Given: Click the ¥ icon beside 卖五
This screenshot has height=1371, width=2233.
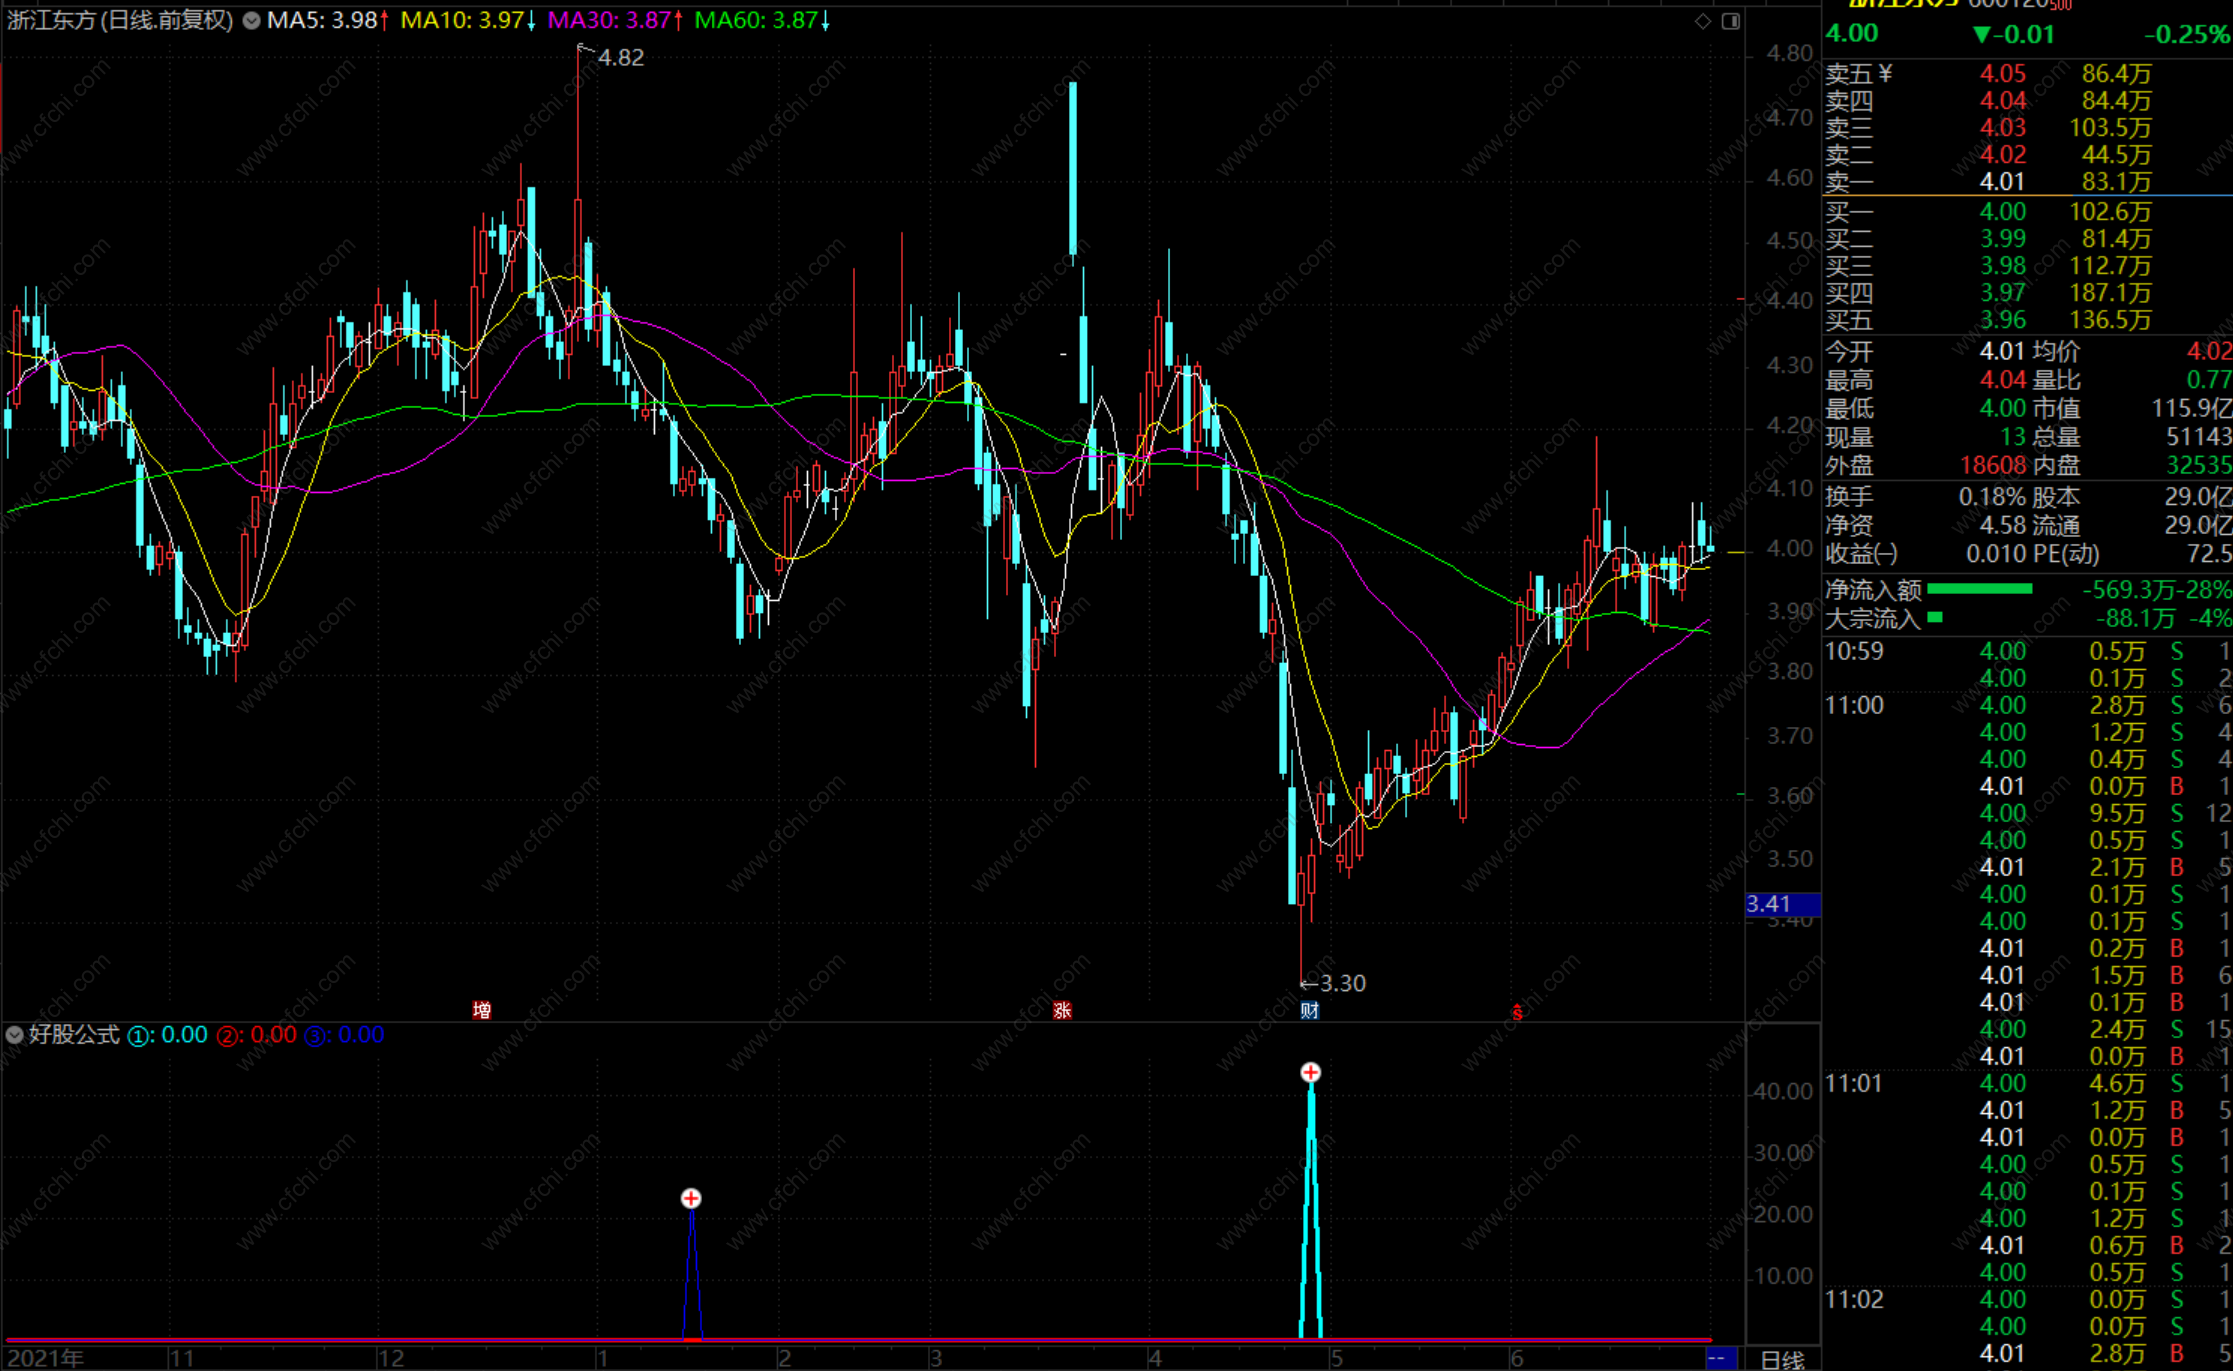Looking at the screenshot, I should click(1885, 73).
